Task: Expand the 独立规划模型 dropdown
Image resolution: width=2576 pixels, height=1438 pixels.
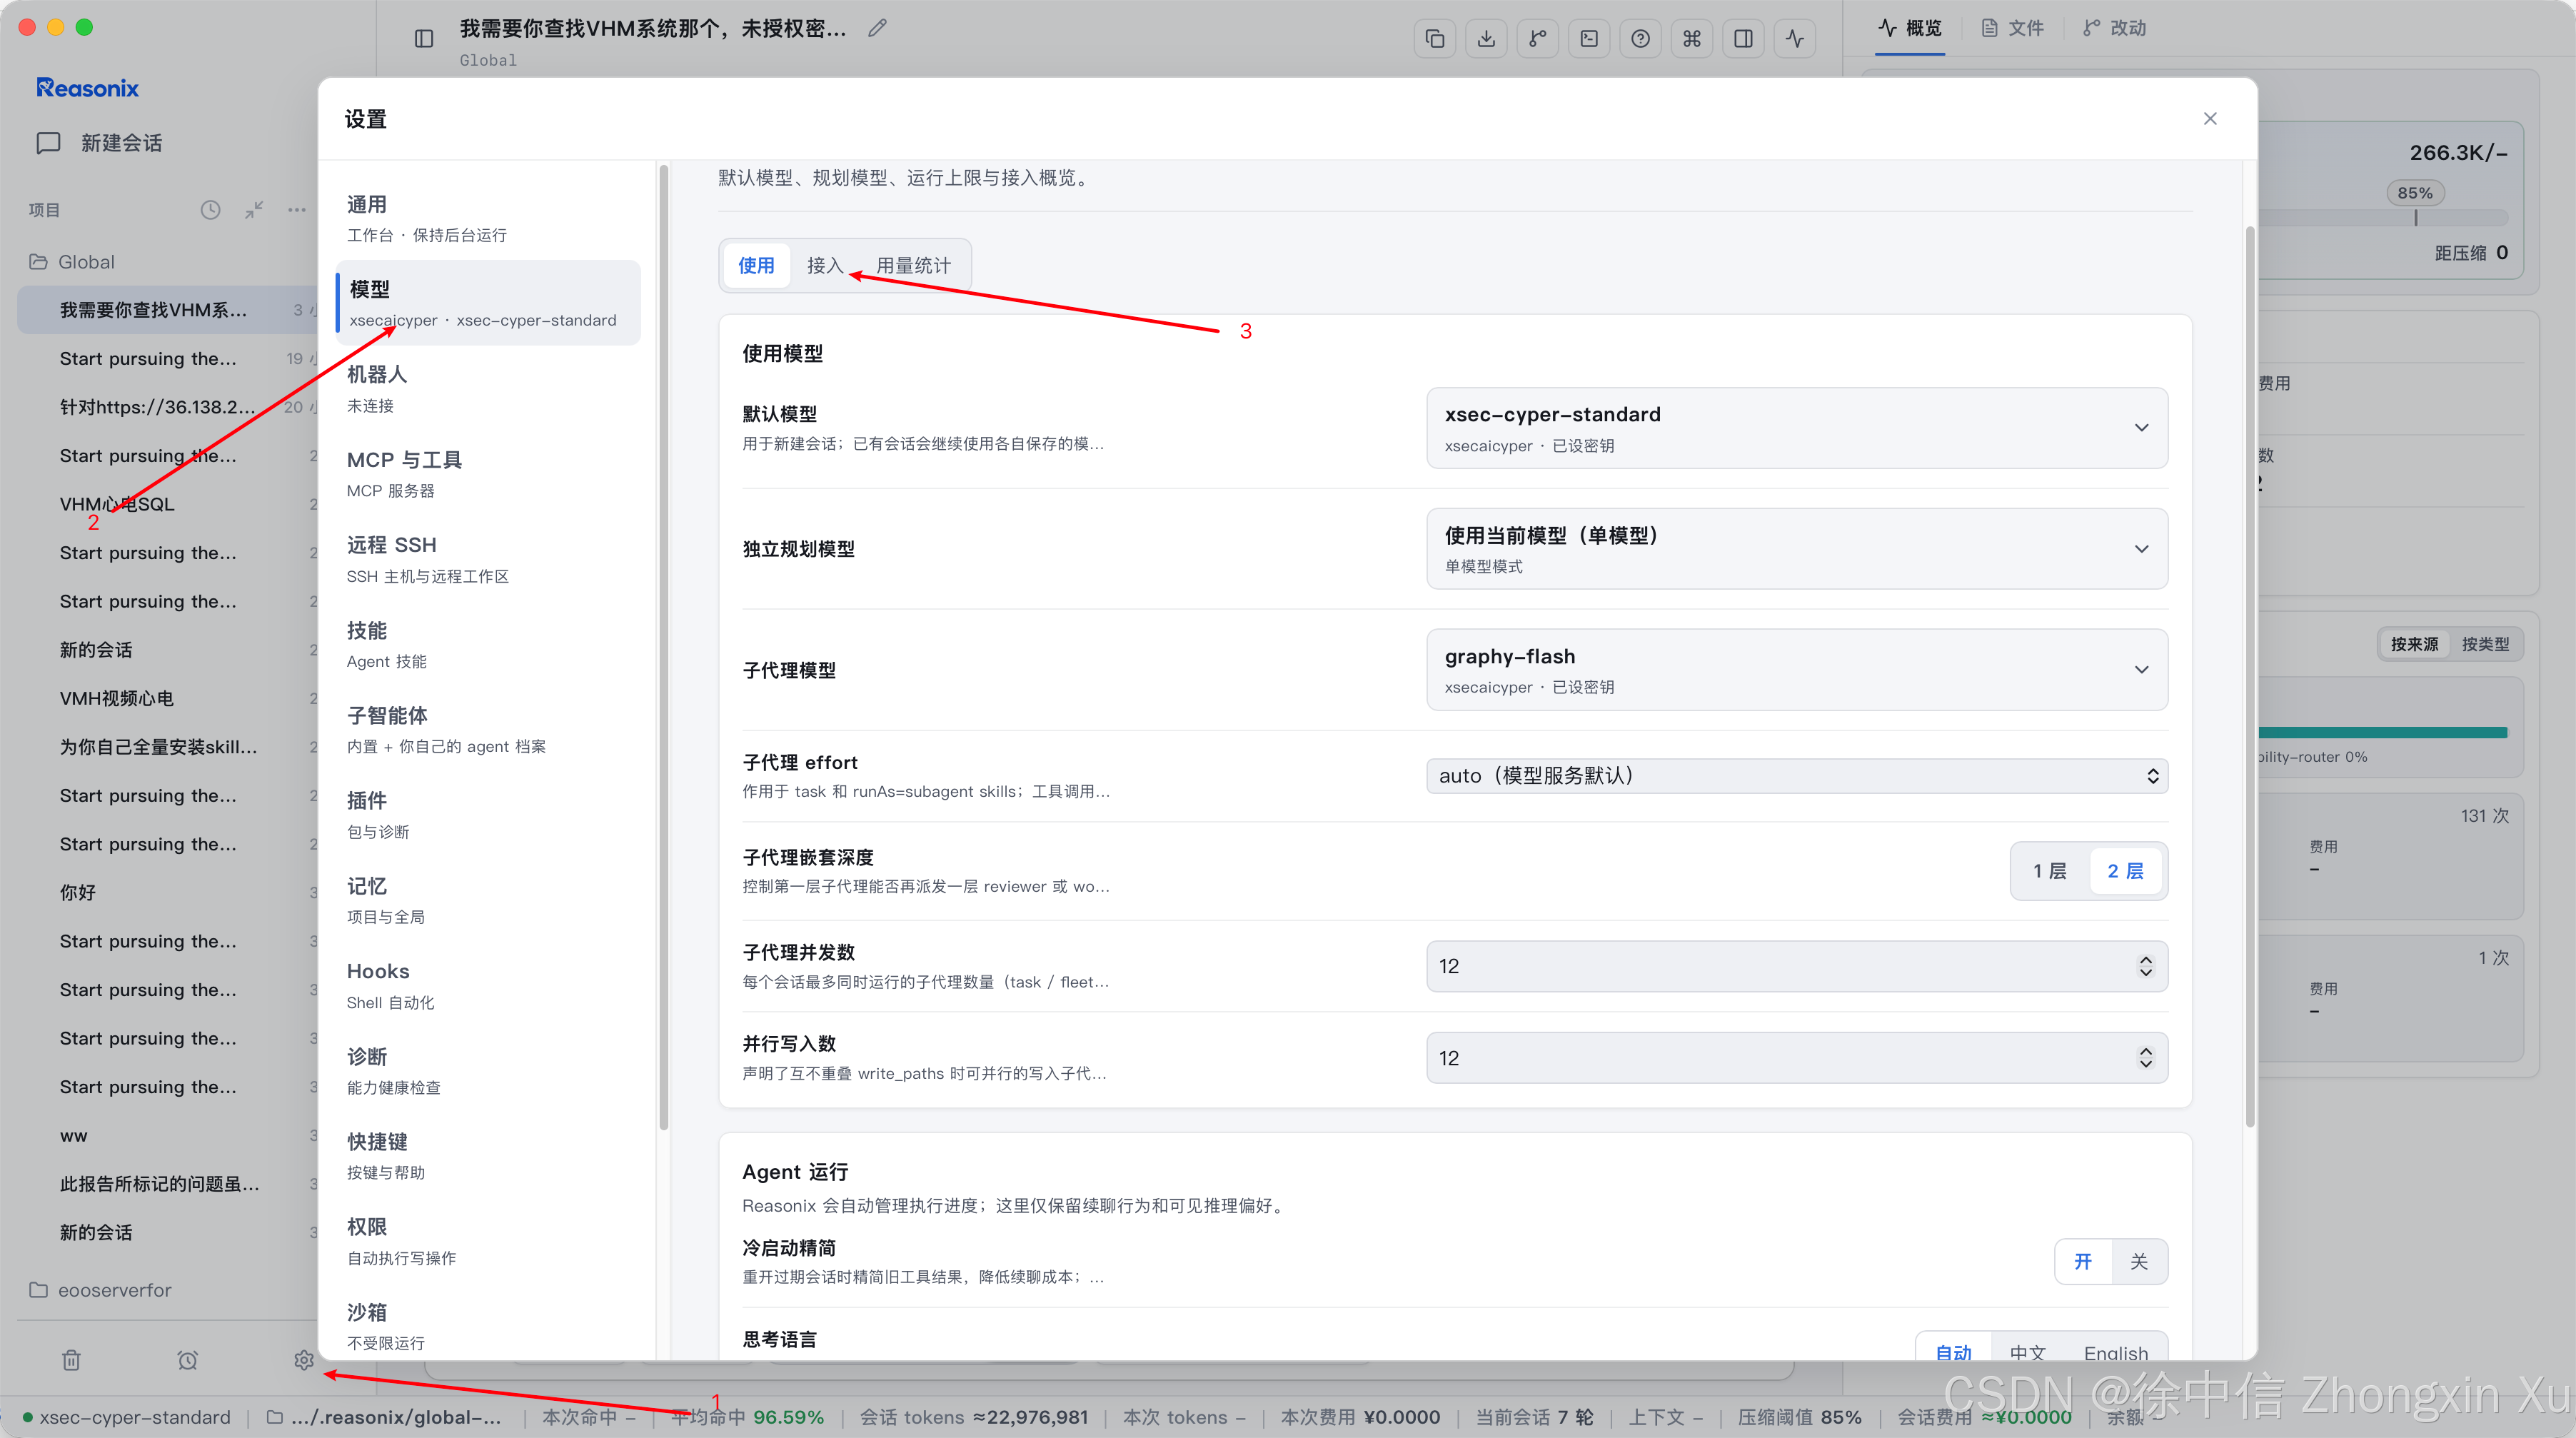Action: [1797, 549]
